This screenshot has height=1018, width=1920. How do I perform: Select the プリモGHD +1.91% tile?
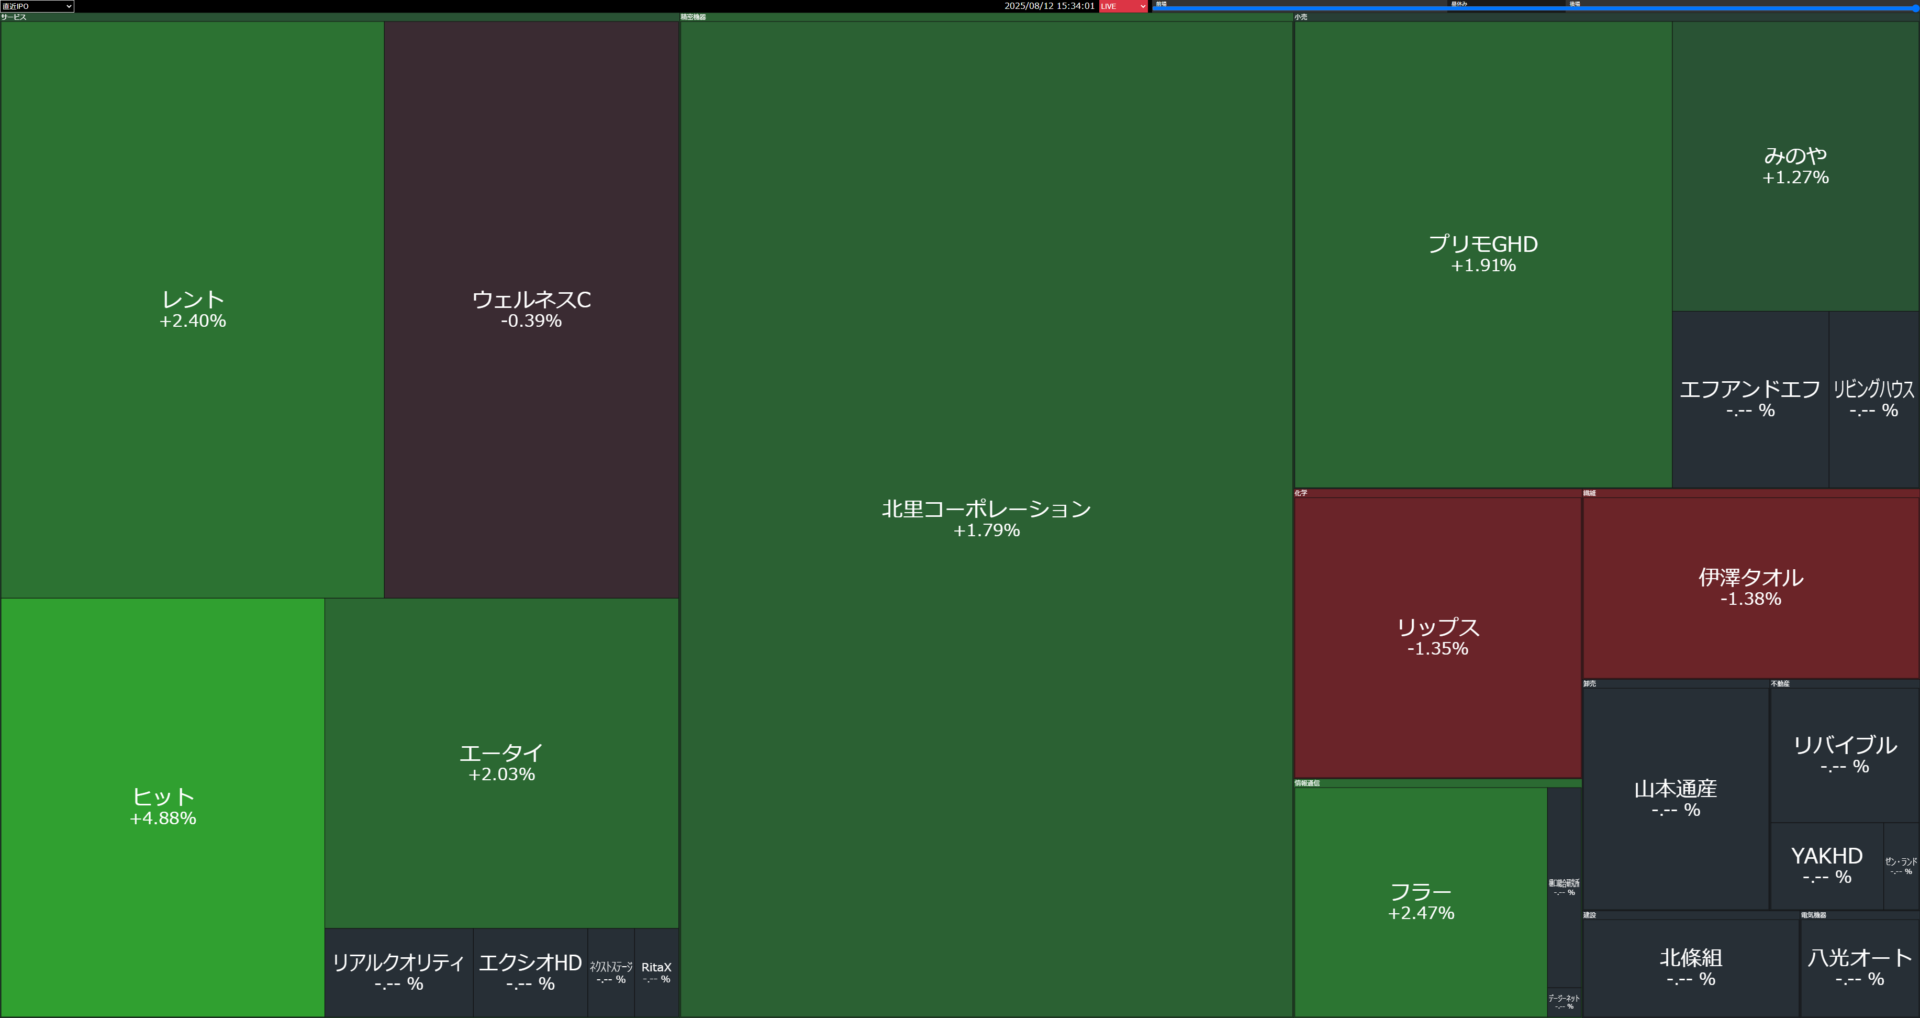(x=1483, y=254)
